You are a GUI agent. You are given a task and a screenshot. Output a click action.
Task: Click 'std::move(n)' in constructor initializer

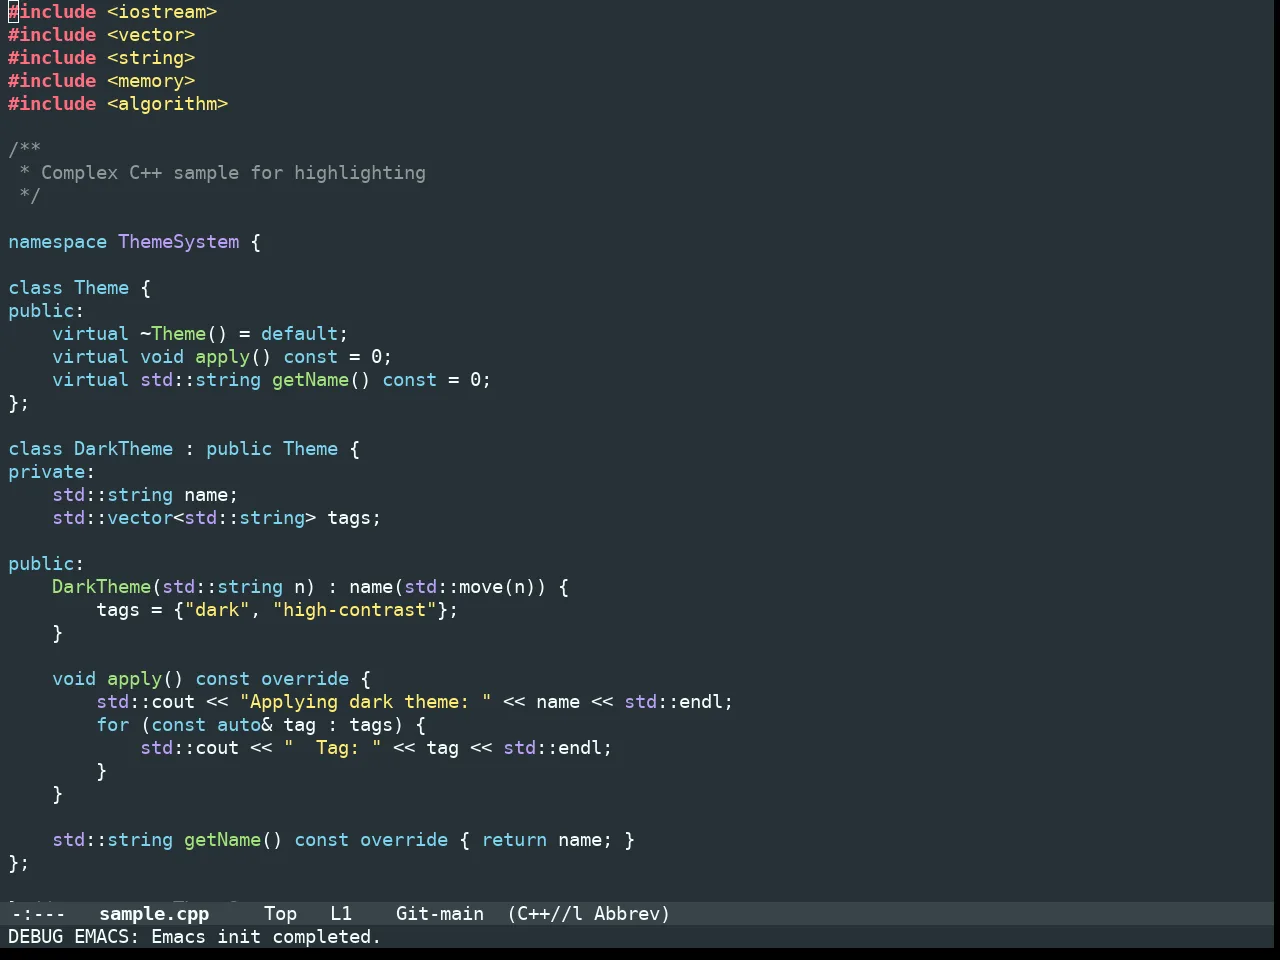tap(470, 587)
